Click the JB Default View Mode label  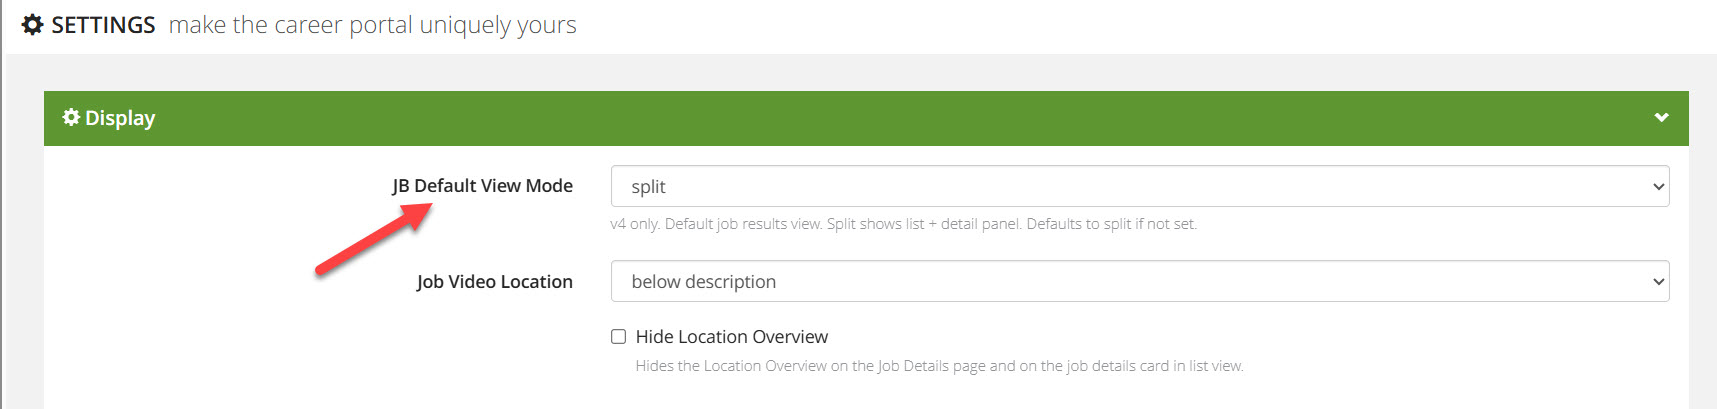point(482,186)
